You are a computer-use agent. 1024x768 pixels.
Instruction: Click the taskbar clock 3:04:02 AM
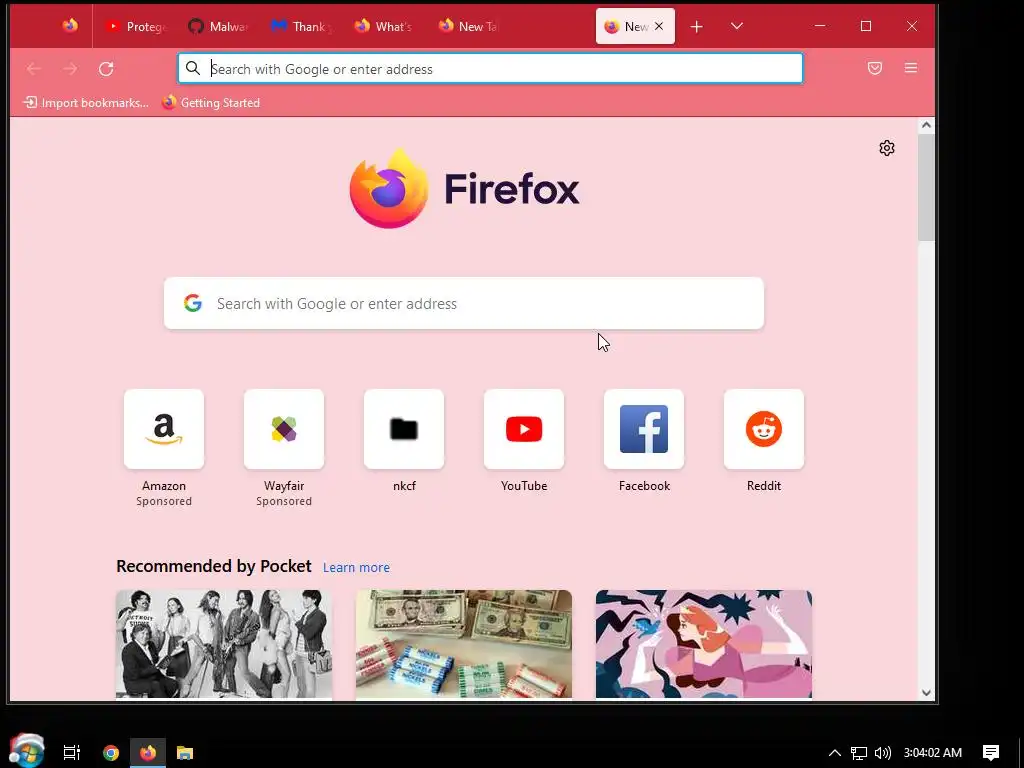click(x=933, y=753)
